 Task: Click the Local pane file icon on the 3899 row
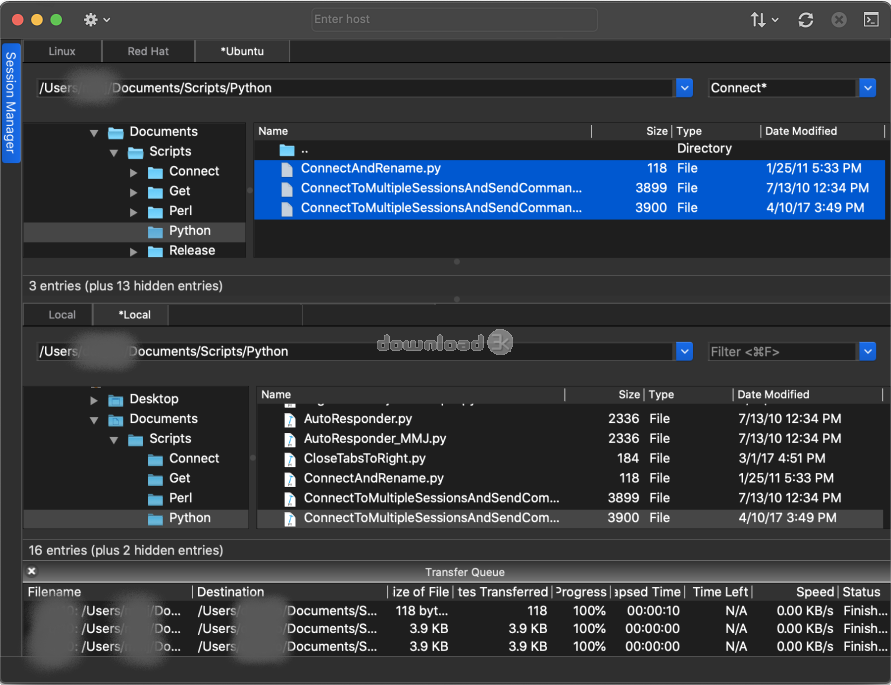click(290, 499)
